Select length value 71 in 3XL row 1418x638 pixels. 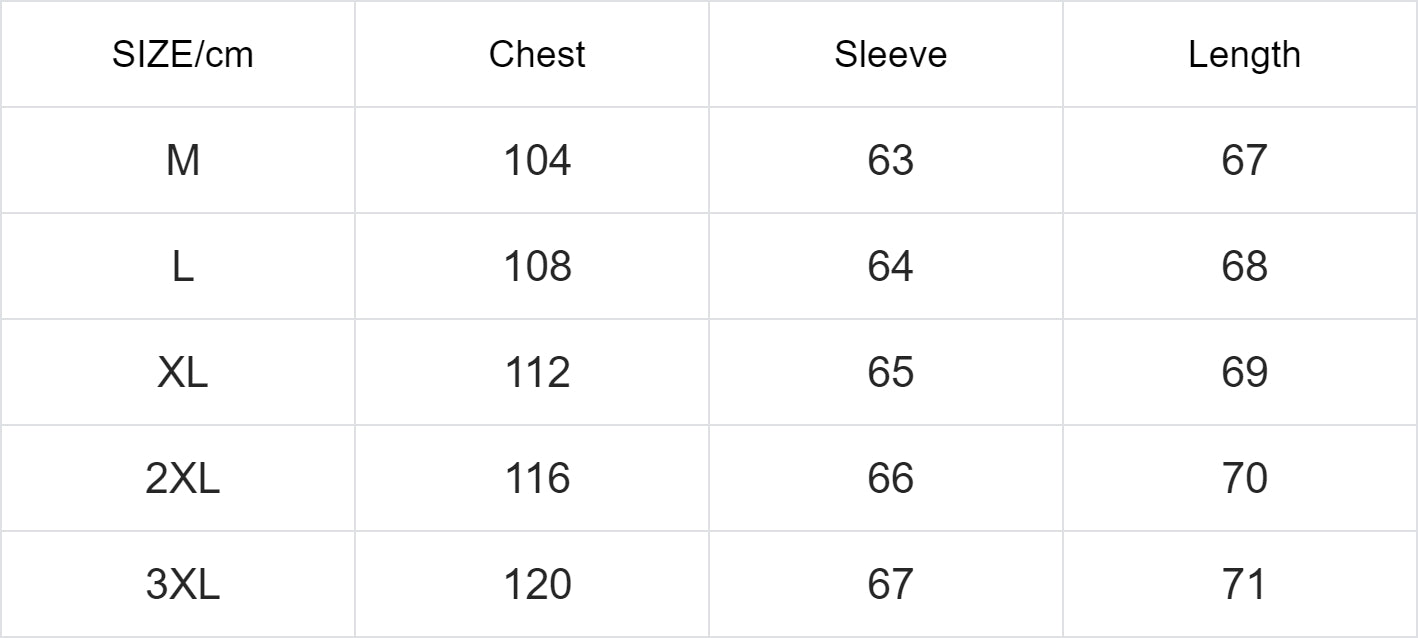(x=1244, y=584)
